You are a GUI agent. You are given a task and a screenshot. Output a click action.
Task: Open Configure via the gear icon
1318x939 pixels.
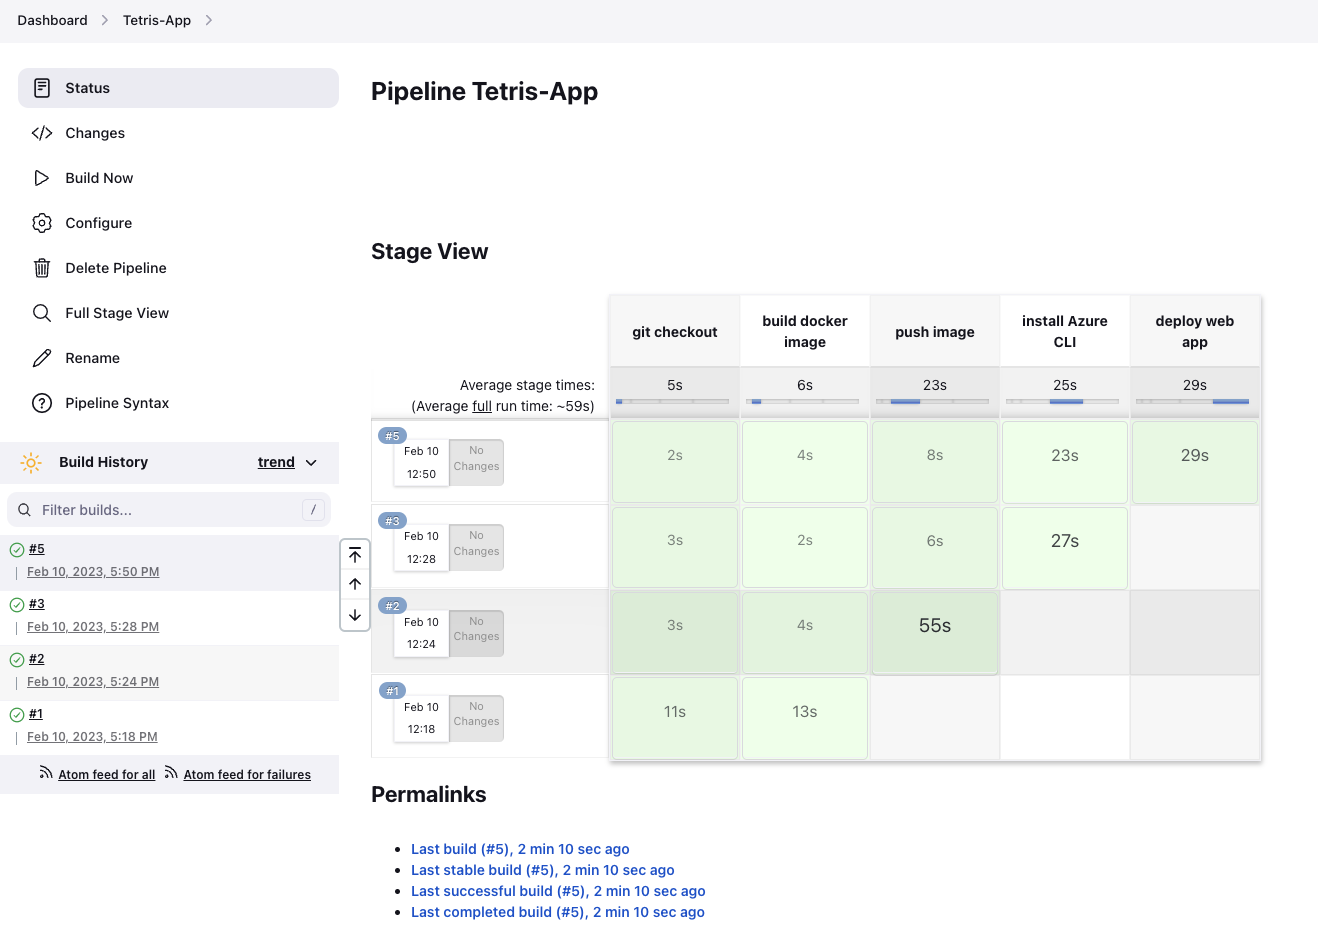[41, 223]
